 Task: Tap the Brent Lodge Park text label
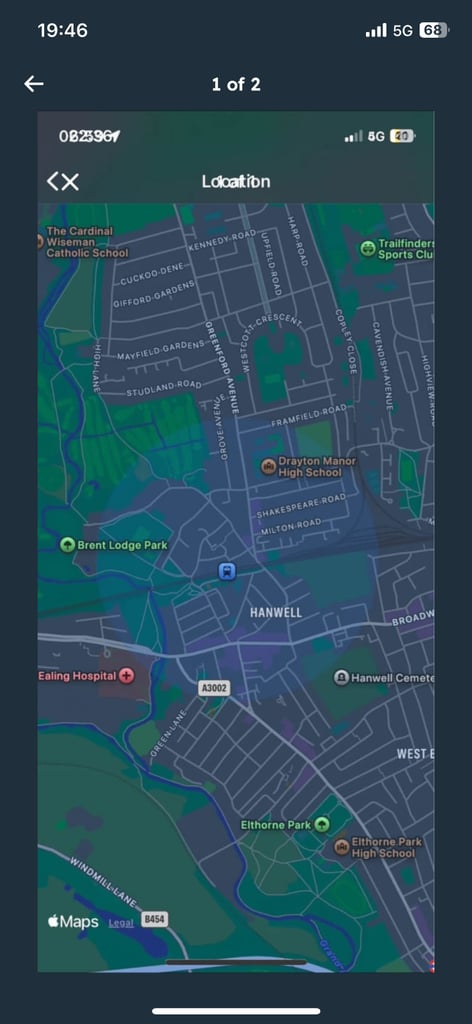[122, 545]
